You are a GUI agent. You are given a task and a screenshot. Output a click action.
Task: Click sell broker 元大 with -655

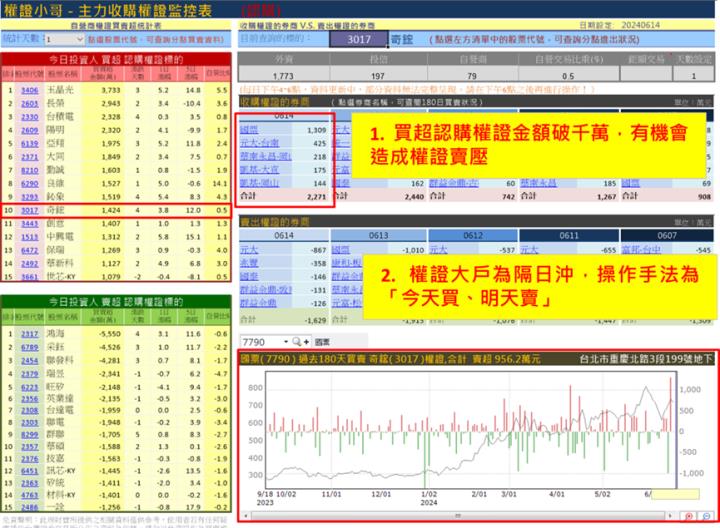click(529, 250)
